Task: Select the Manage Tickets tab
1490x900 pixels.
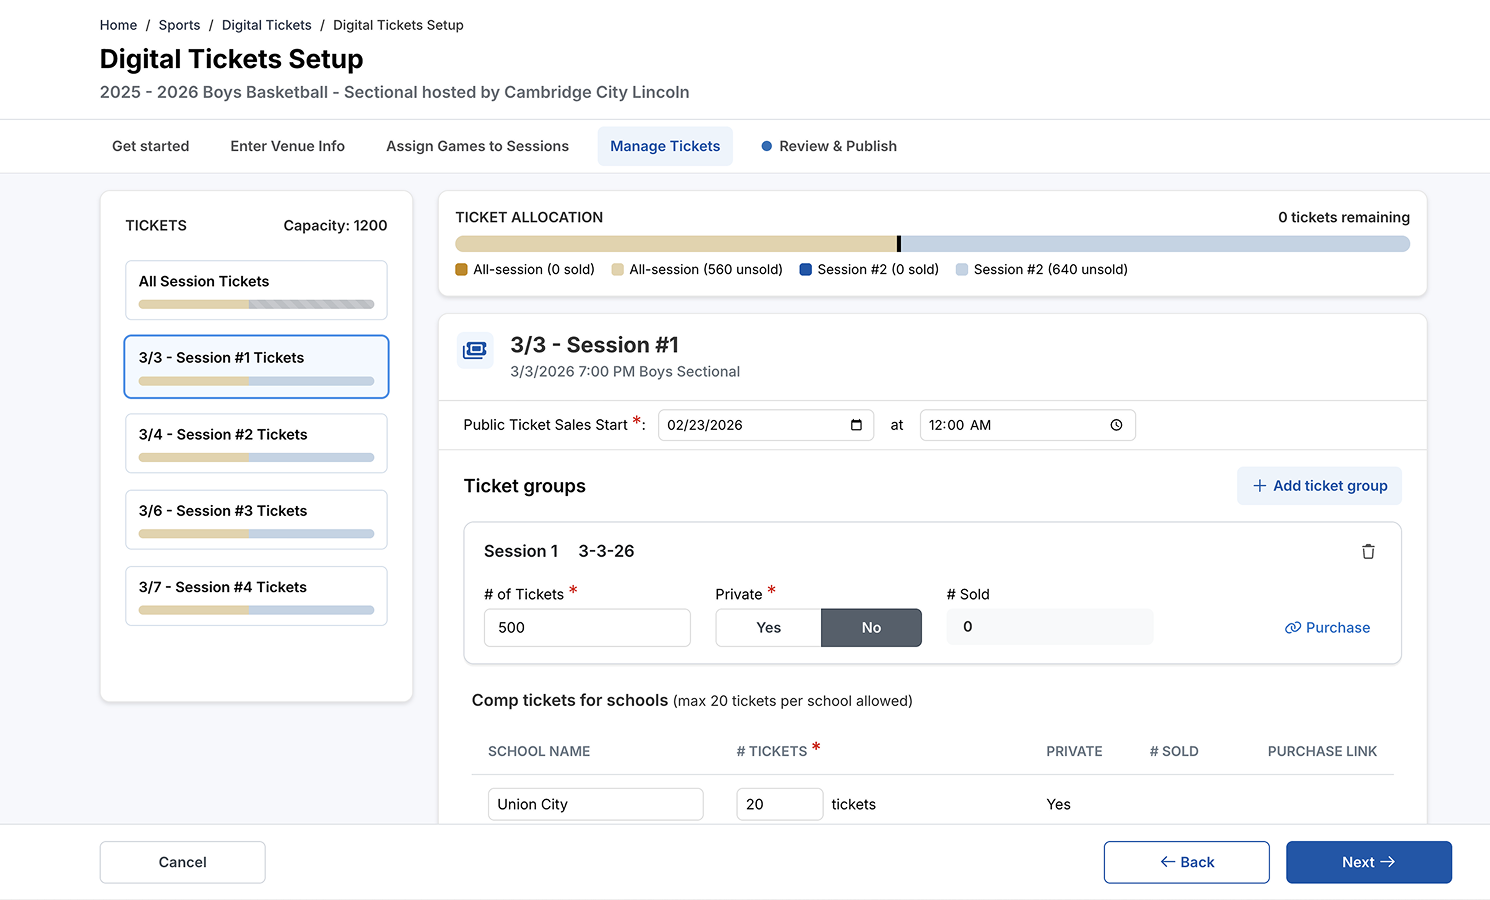Action: (x=665, y=146)
